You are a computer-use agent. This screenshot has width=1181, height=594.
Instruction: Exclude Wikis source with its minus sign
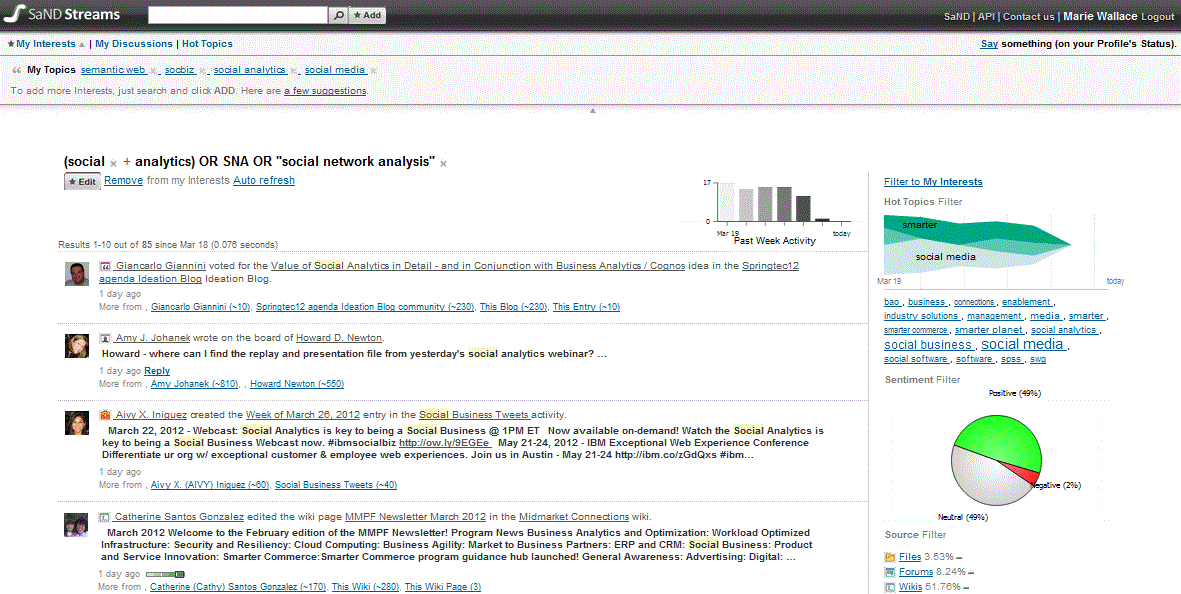click(964, 588)
